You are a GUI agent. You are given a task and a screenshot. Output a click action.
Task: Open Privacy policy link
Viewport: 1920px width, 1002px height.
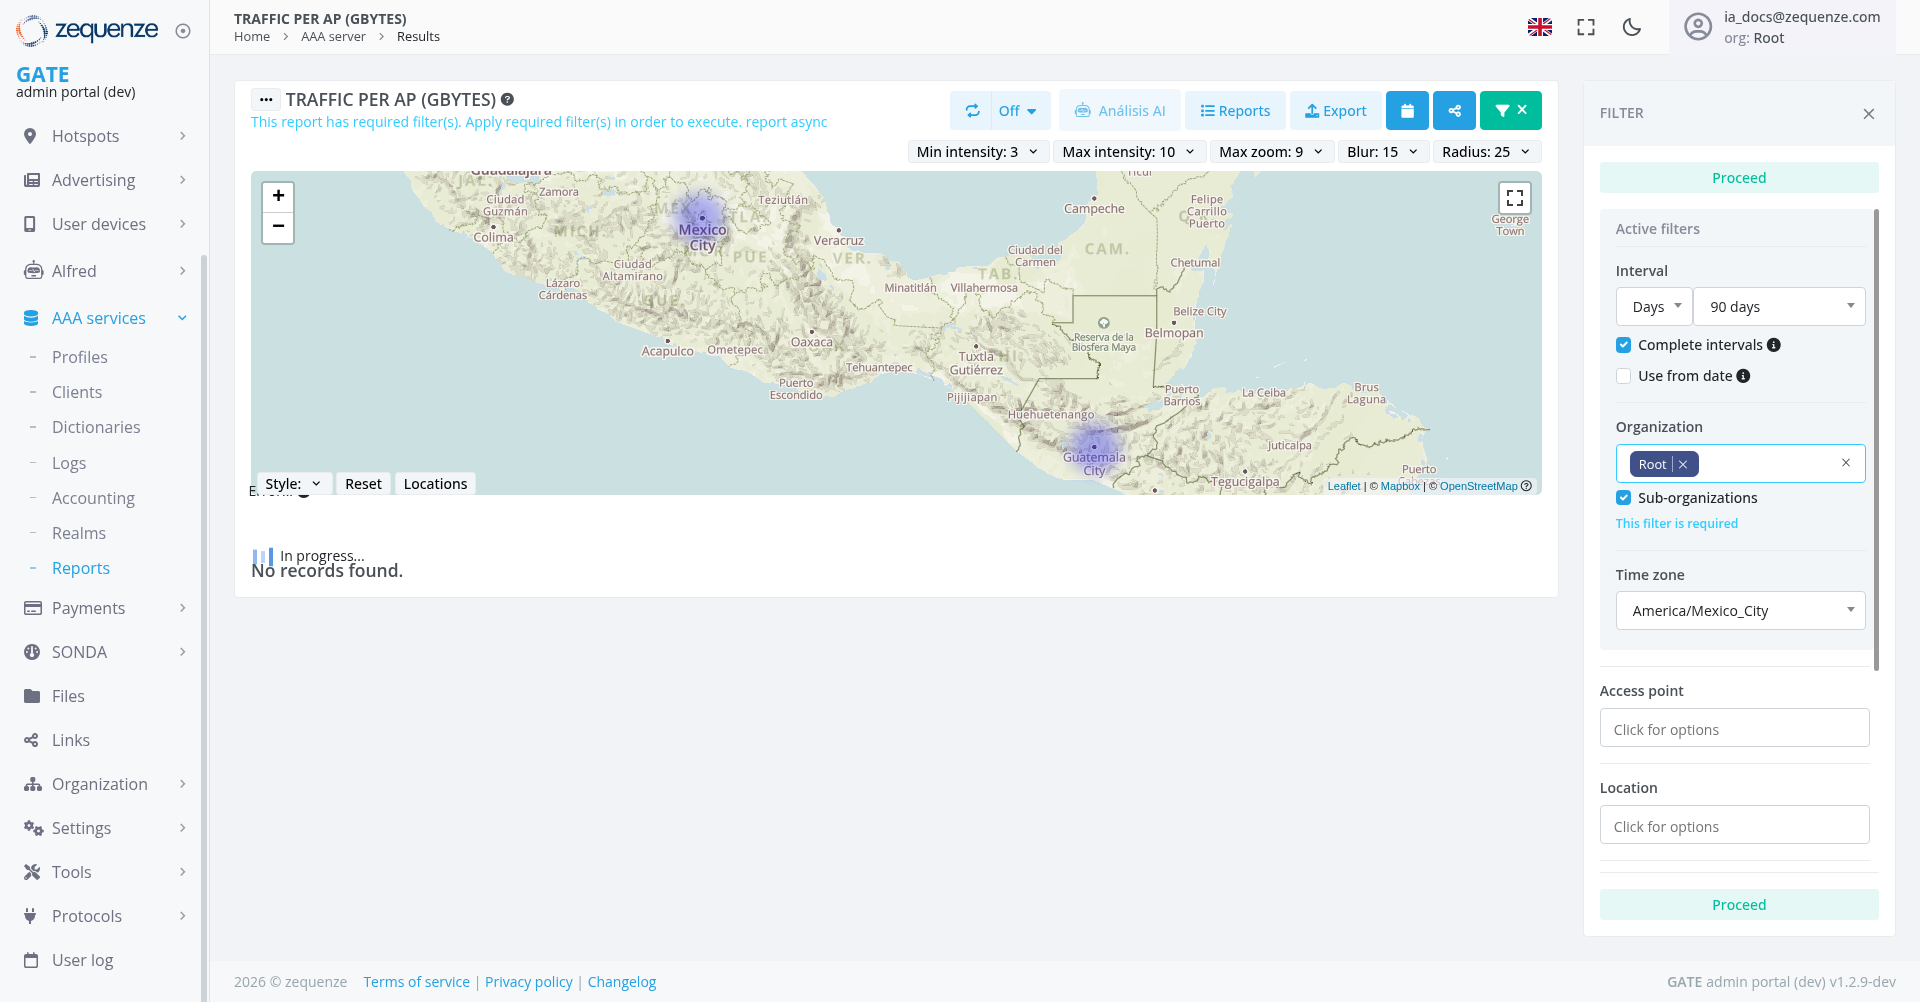529,982
